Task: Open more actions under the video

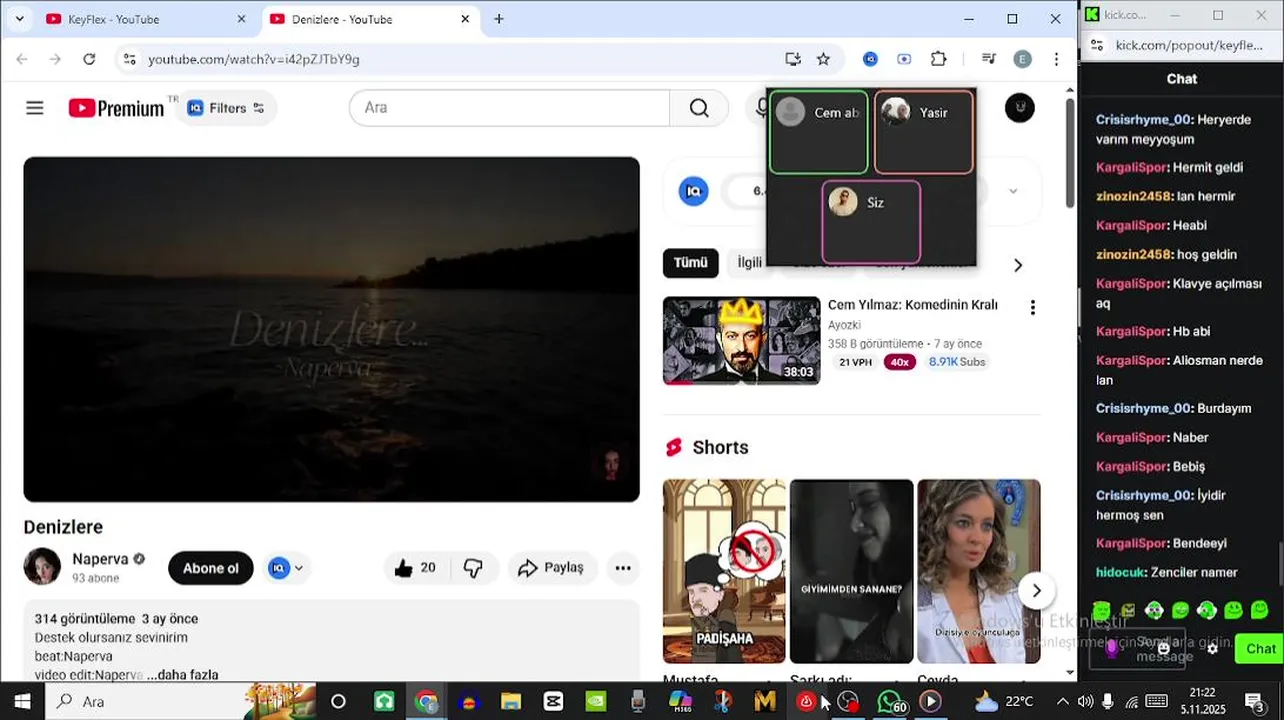Action: (x=623, y=568)
